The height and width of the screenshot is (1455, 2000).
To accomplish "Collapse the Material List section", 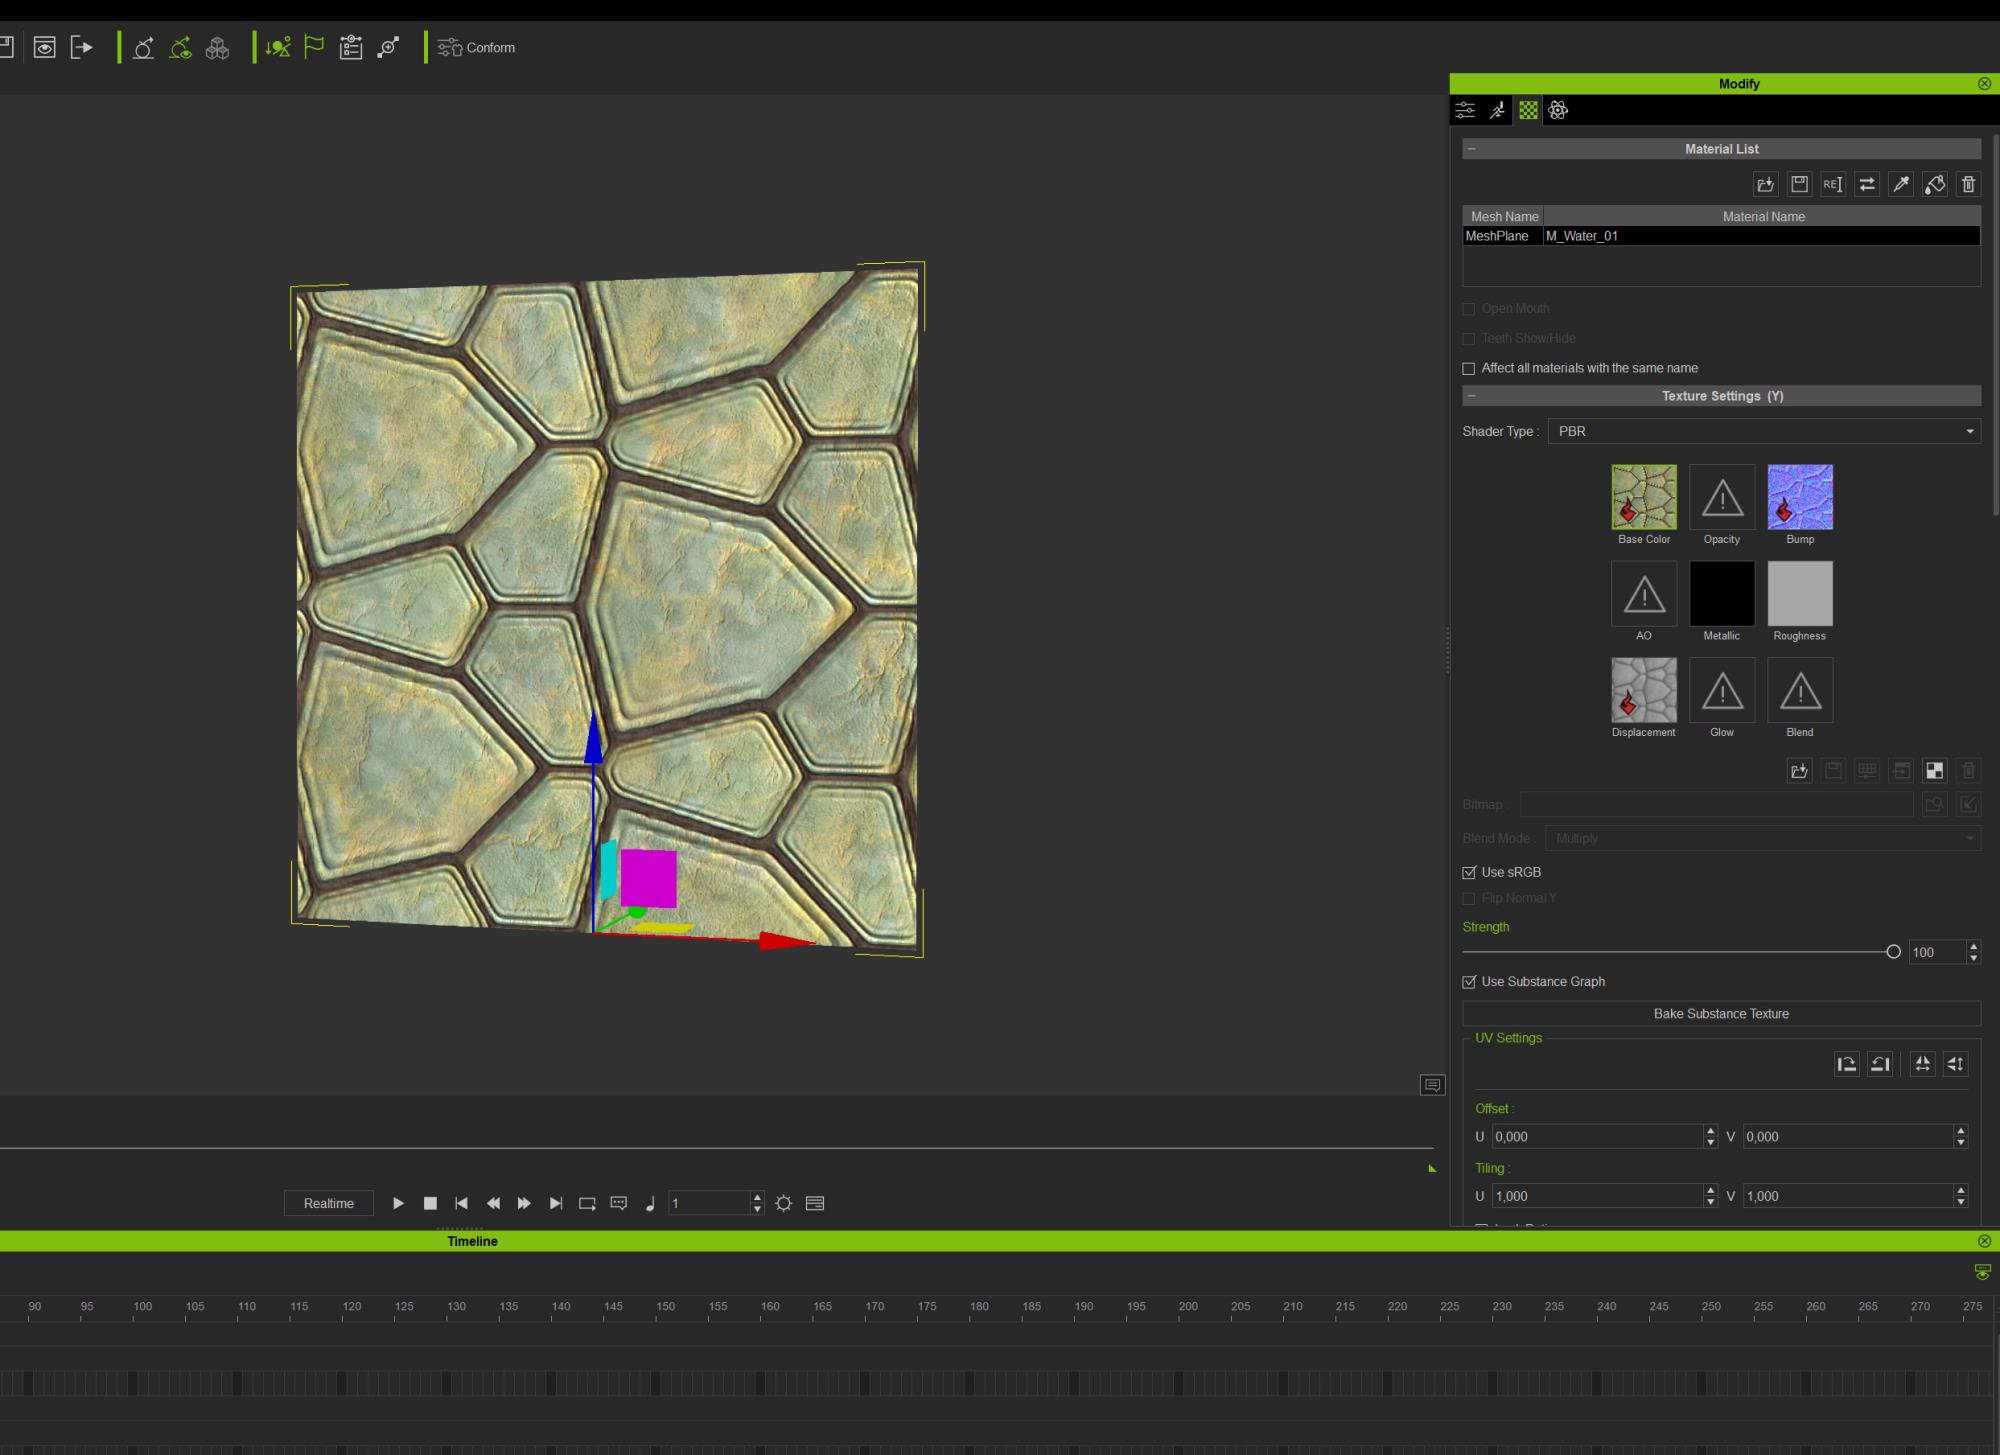I will click(x=1471, y=149).
